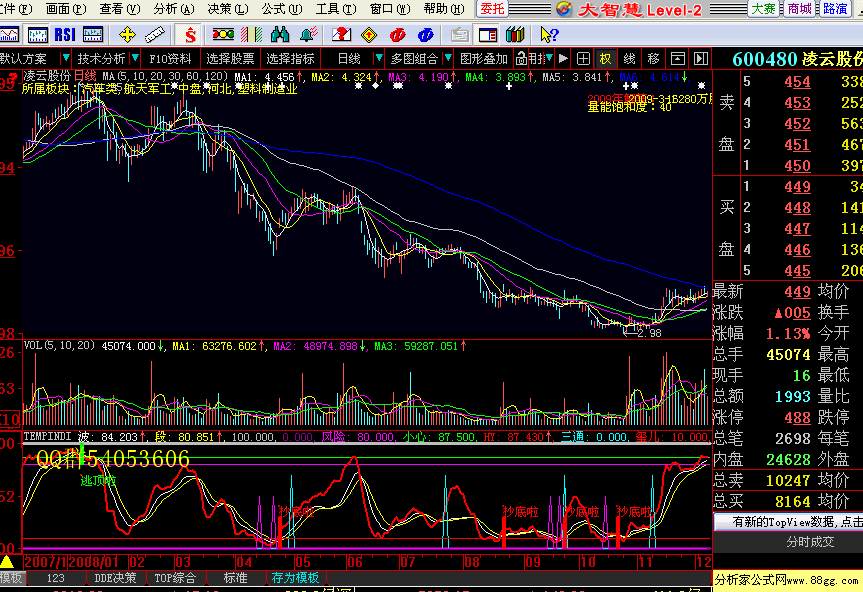
Task: Click the line chart toolbar icon
Action: point(9,35)
